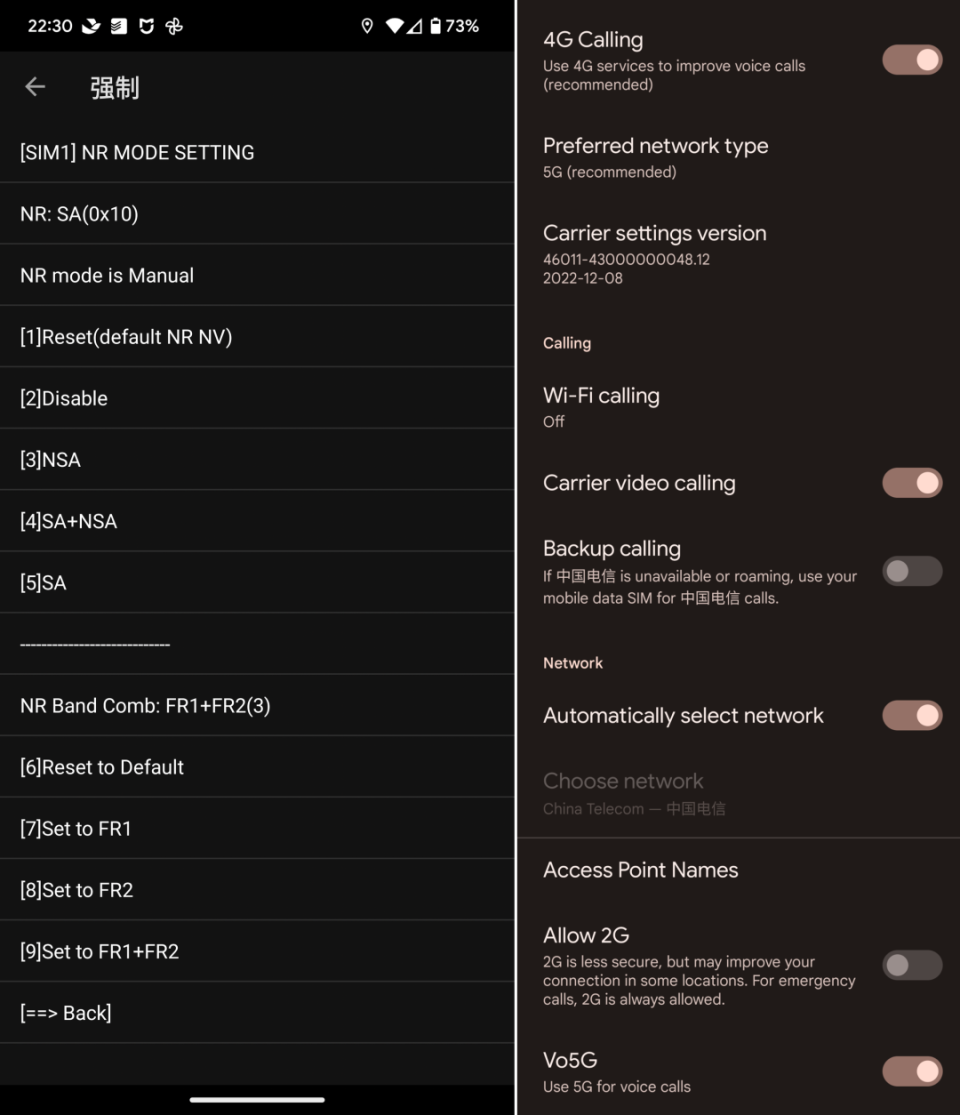The height and width of the screenshot is (1115, 960).
Task: Select [5]SA NR mode option
Action: [x=257, y=583]
